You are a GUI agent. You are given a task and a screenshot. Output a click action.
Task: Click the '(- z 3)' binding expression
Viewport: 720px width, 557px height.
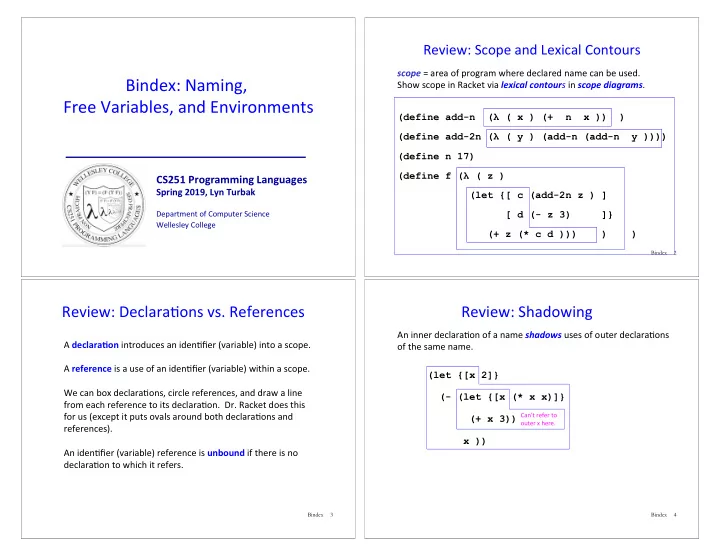click(x=550, y=214)
